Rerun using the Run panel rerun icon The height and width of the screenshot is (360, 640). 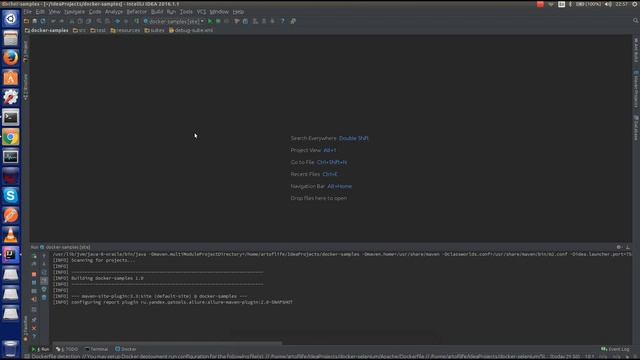point(34,256)
